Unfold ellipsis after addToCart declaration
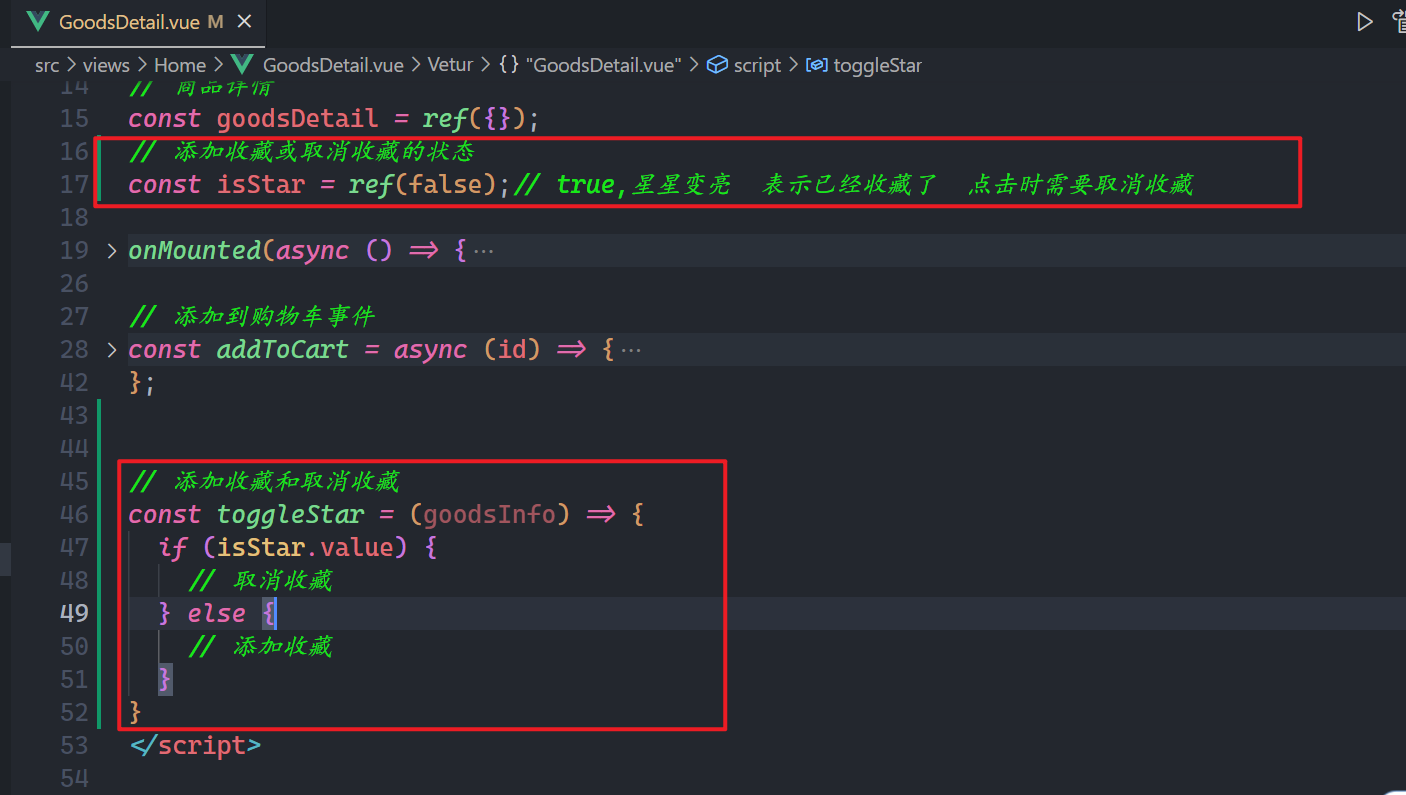This screenshot has height=795, width=1406. 630,350
